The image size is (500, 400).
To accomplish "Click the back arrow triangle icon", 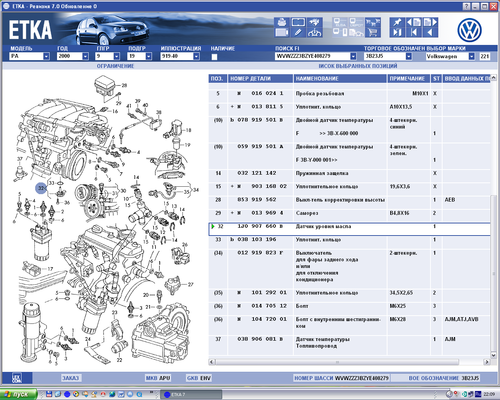I will point(430,32).
